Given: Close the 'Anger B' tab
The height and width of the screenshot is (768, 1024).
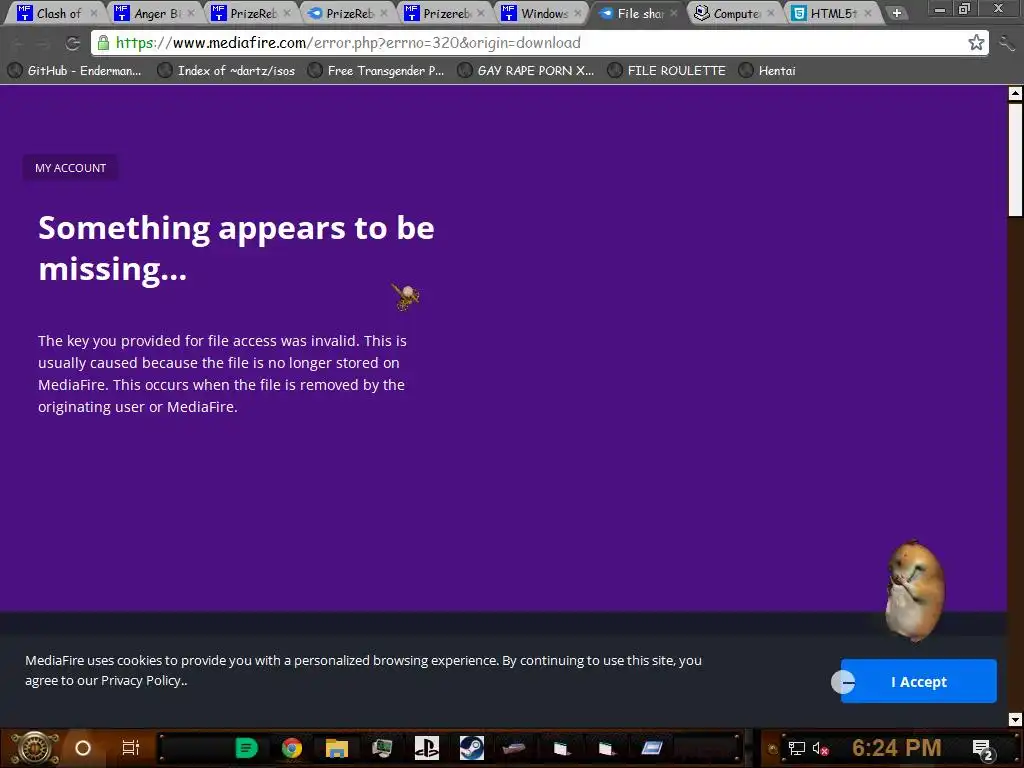Looking at the screenshot, I should [x=191, y=13].
